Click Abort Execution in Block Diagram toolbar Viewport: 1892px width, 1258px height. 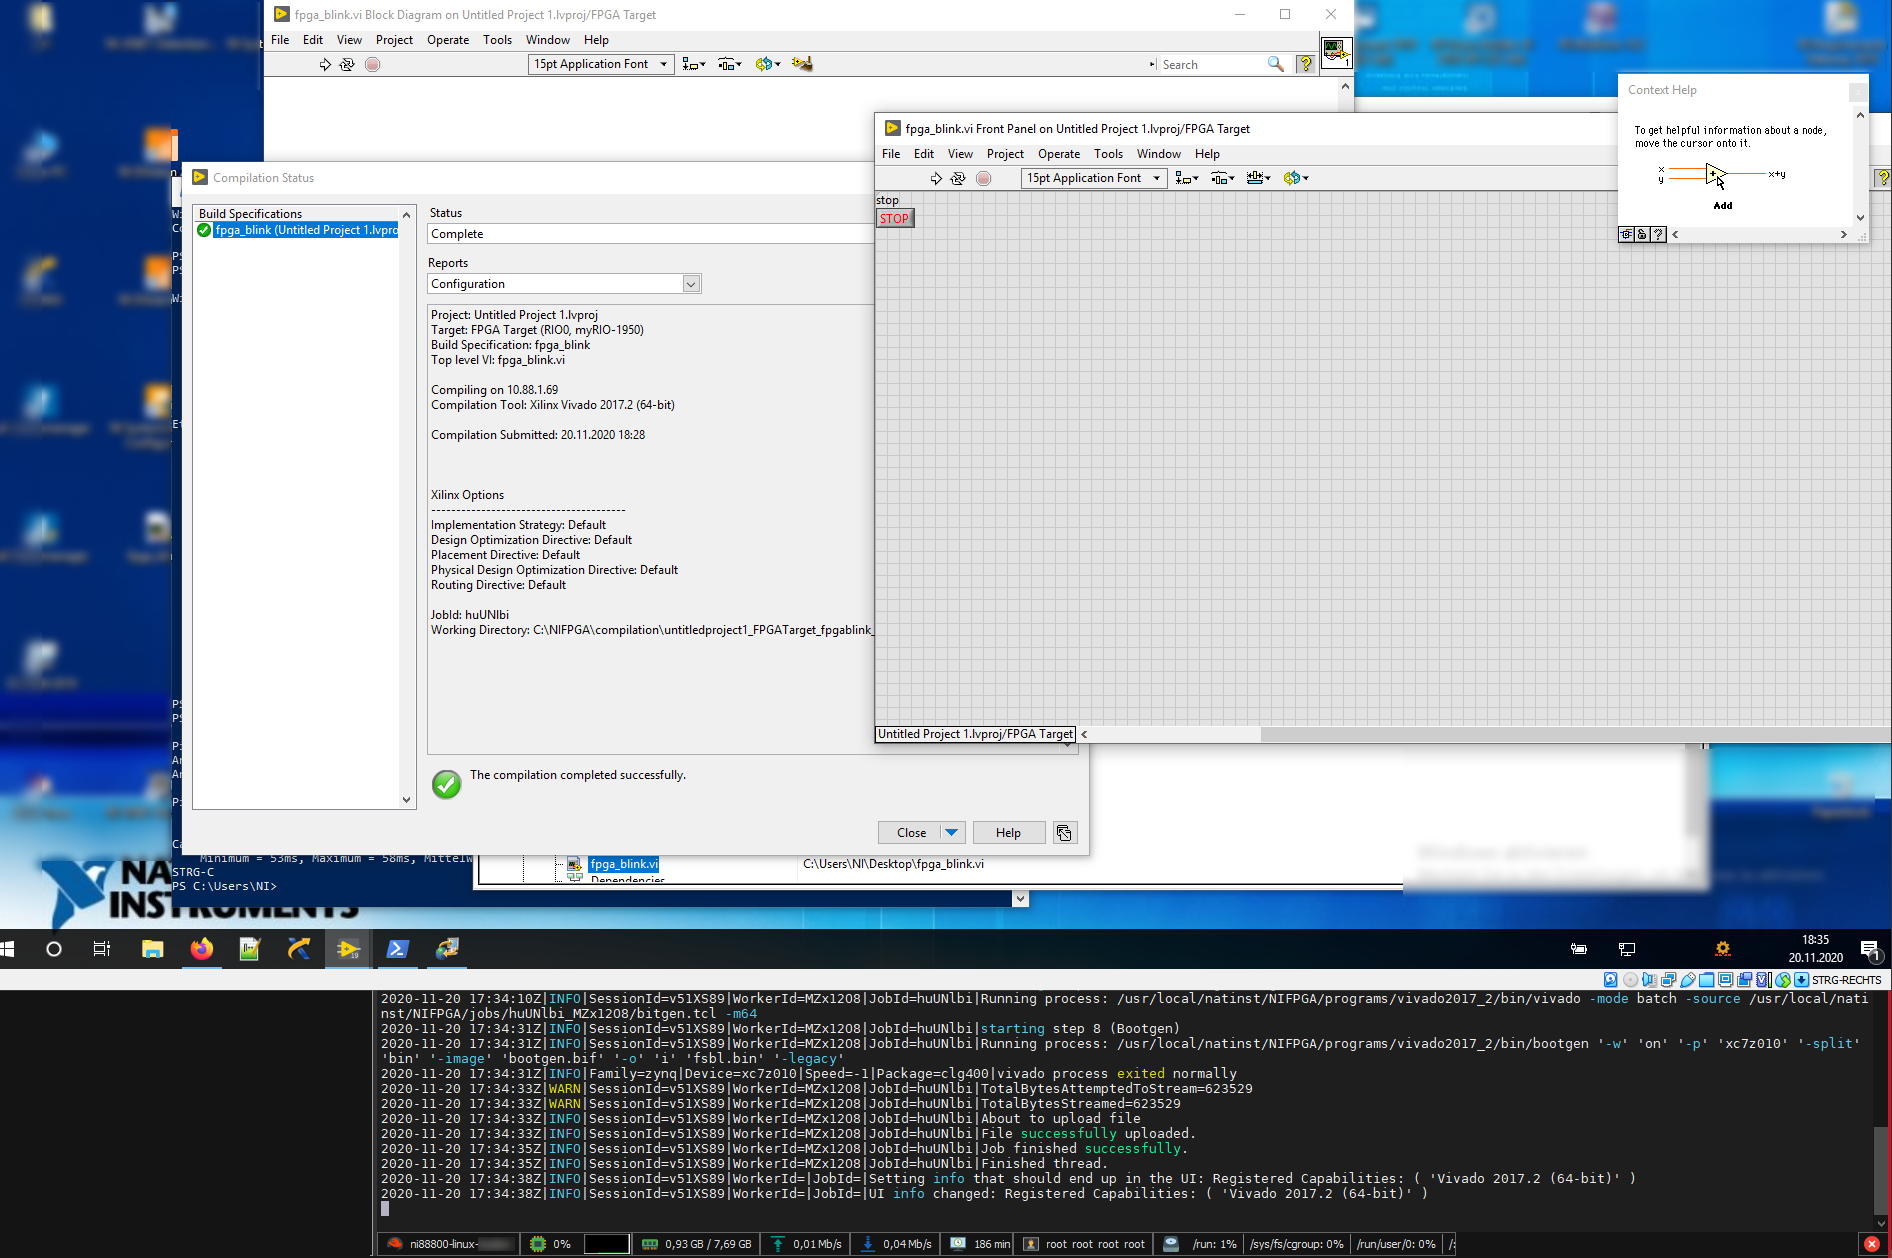[x=372, y=64]
